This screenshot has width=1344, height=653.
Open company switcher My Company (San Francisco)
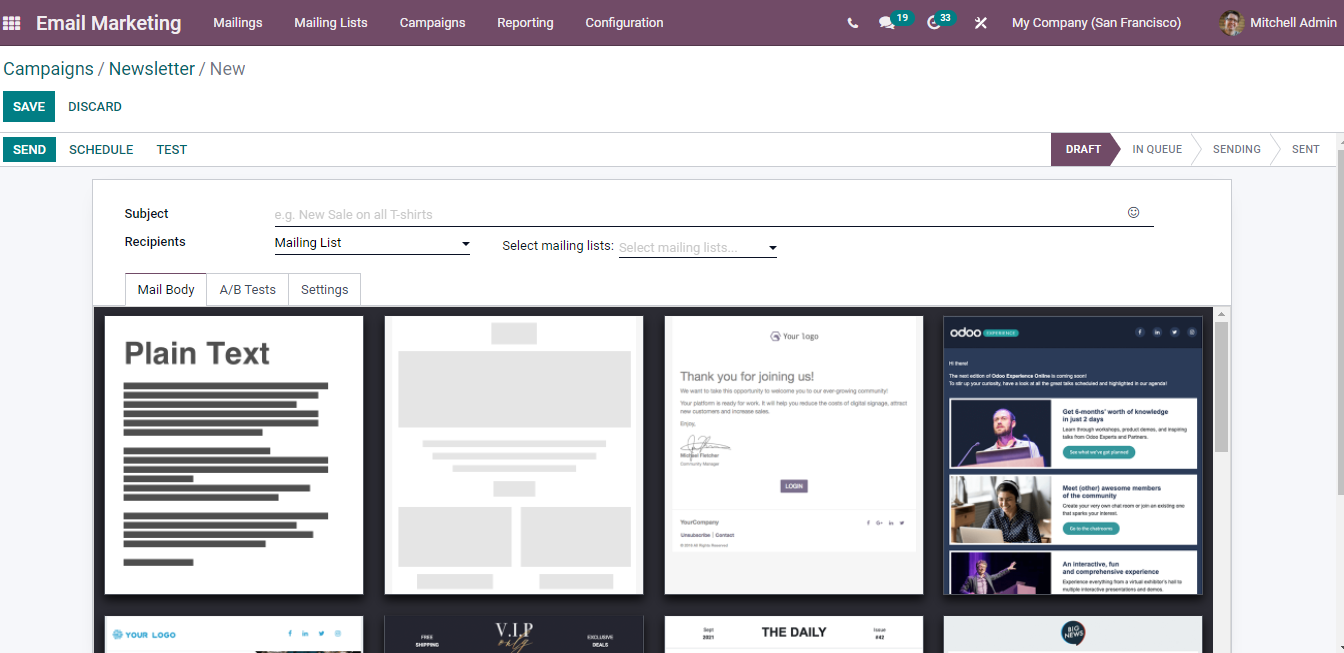pyautogui.click(x=1096, y=23)
